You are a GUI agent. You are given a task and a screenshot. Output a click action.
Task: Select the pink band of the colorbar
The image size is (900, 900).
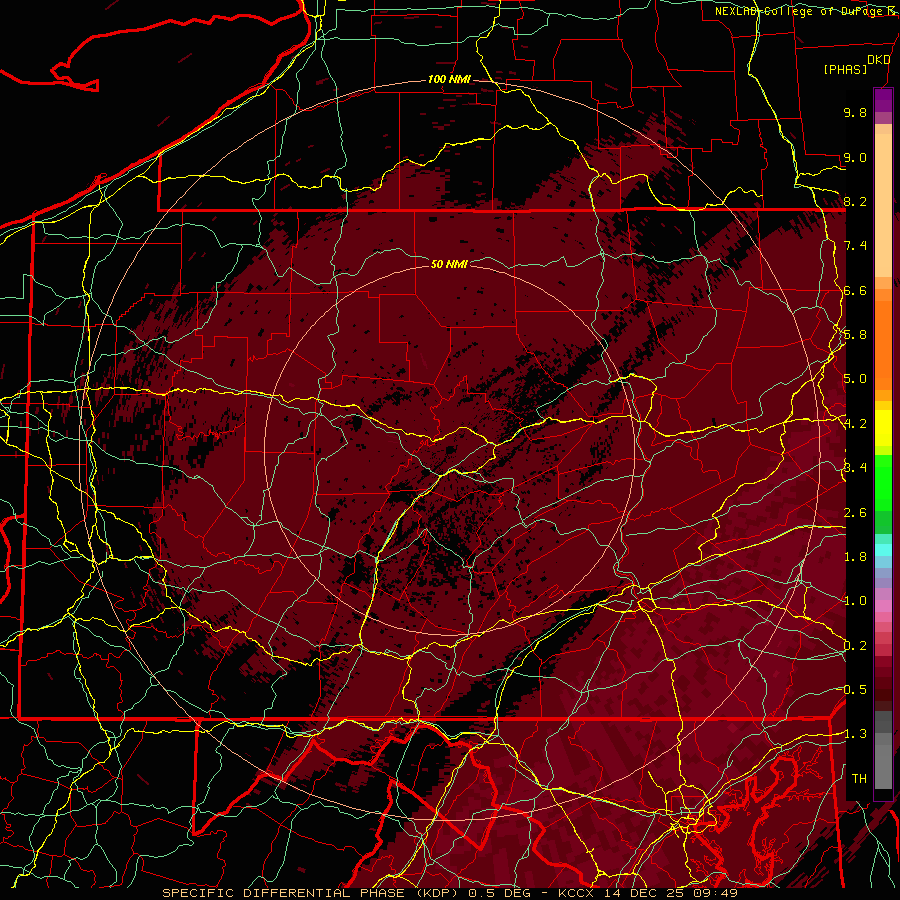click(x=883, y=606)
